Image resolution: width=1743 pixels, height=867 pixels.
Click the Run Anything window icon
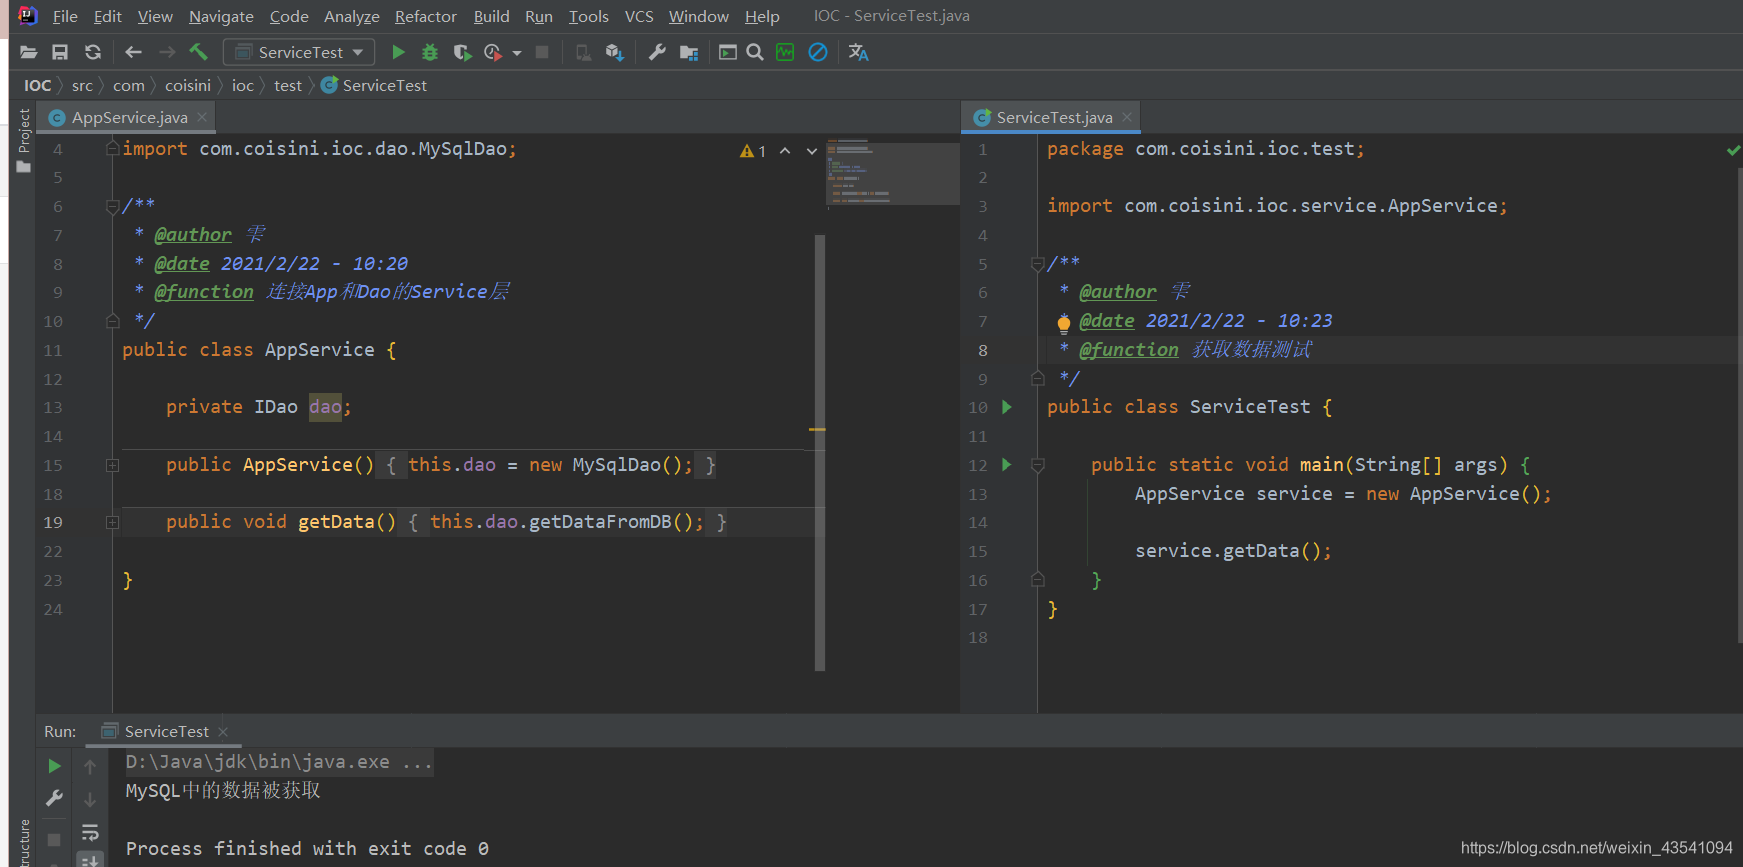pos(728,52)
